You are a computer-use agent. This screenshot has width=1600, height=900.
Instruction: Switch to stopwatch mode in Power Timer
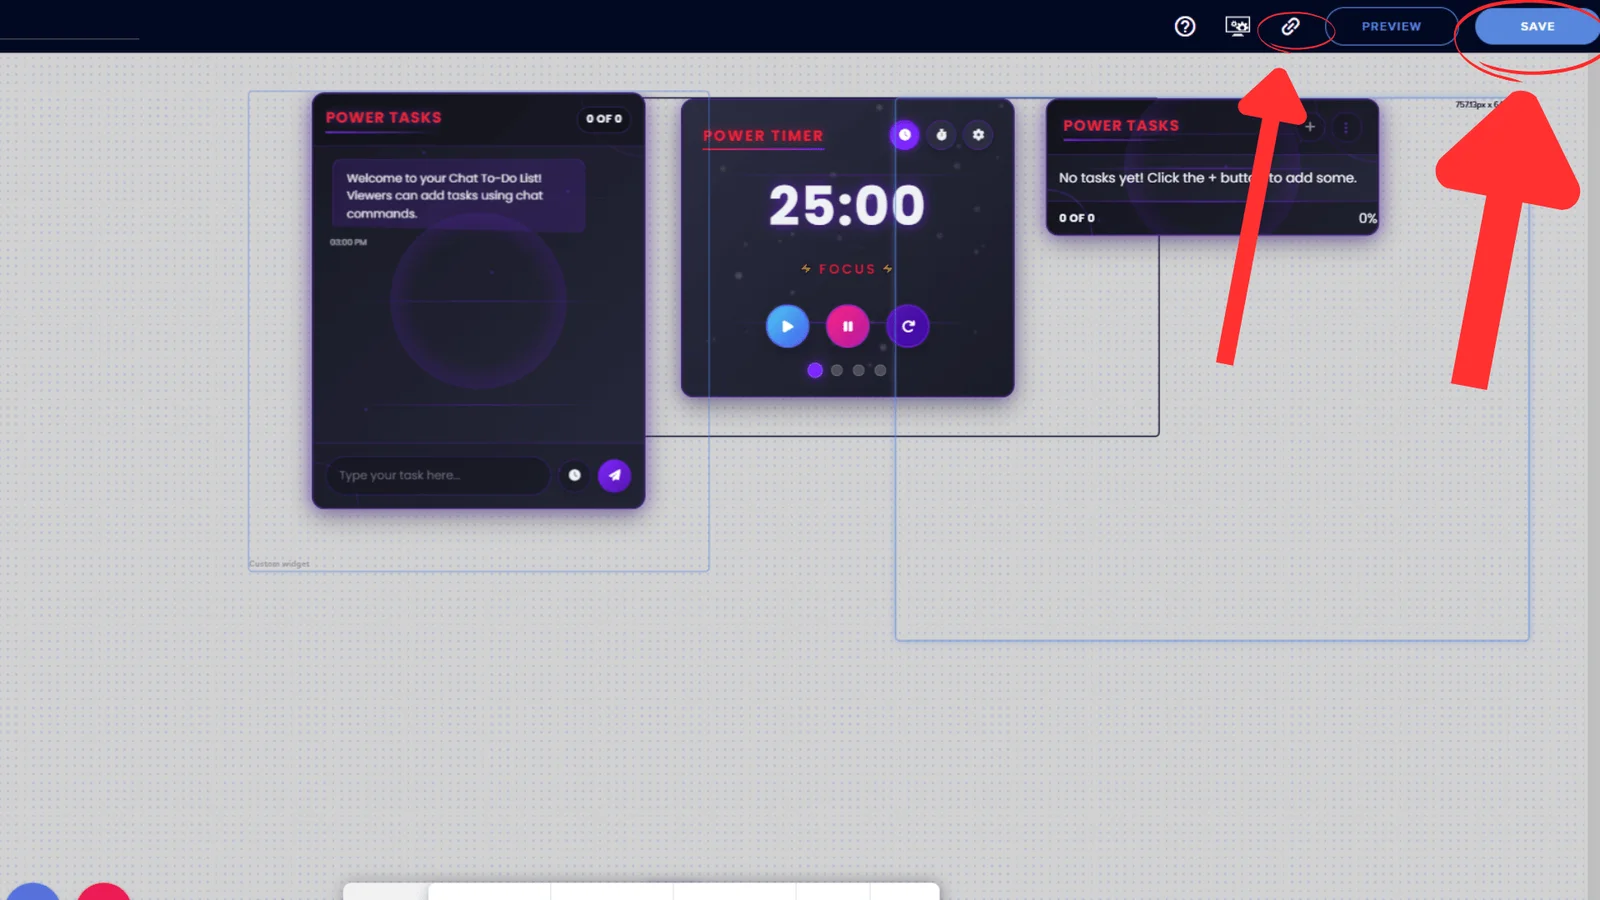point(941,135)
